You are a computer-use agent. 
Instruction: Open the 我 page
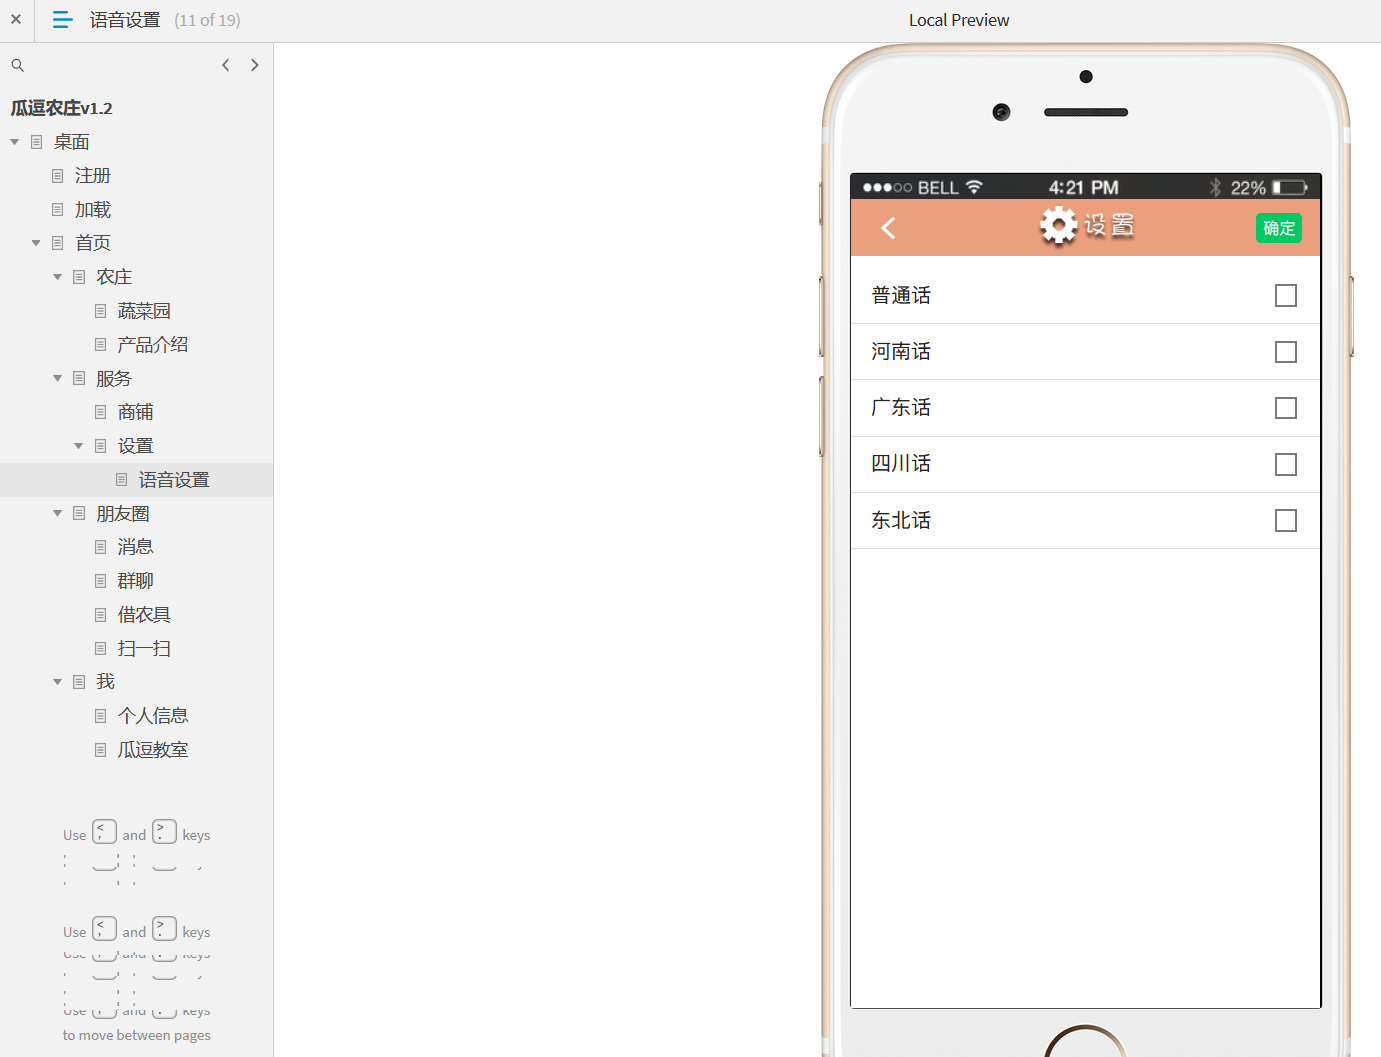(105, 682)
